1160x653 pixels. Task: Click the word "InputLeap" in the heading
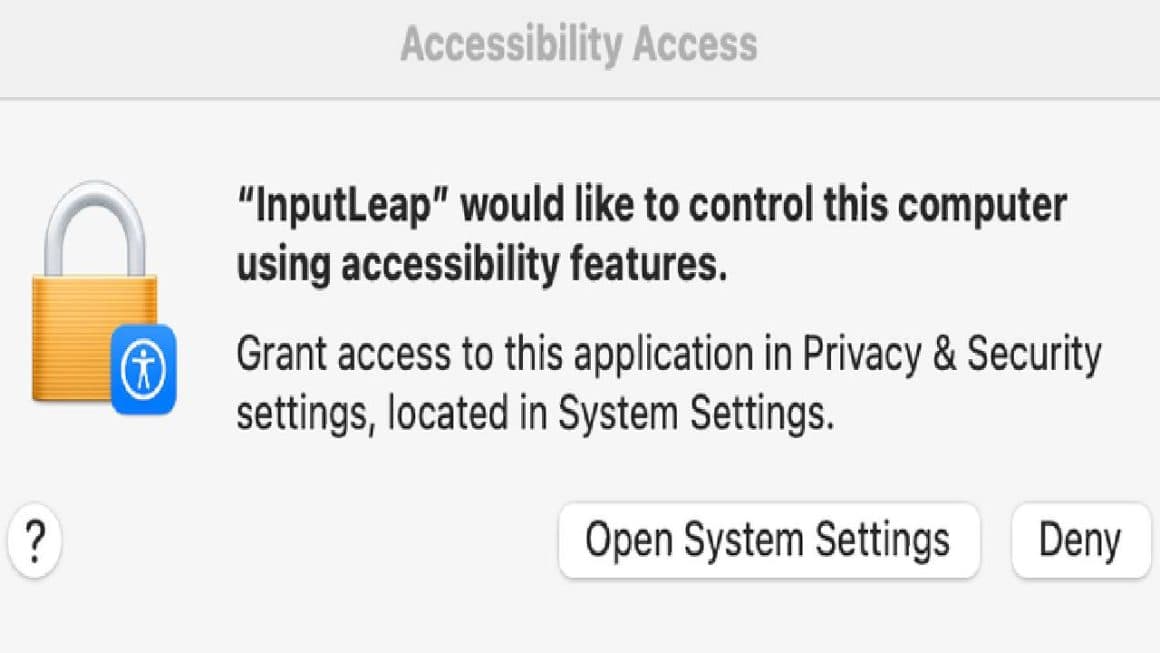tap(343, 206)
